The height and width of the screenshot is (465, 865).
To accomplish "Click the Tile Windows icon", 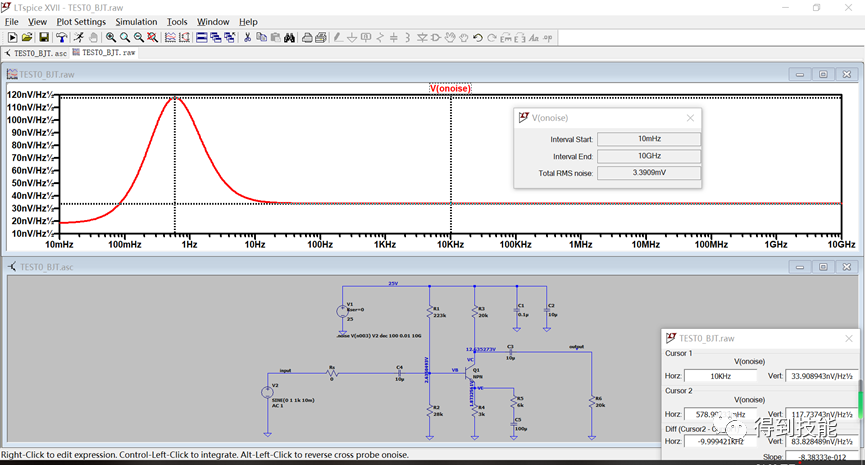I will pyautogui.click(x=202, y=38).
